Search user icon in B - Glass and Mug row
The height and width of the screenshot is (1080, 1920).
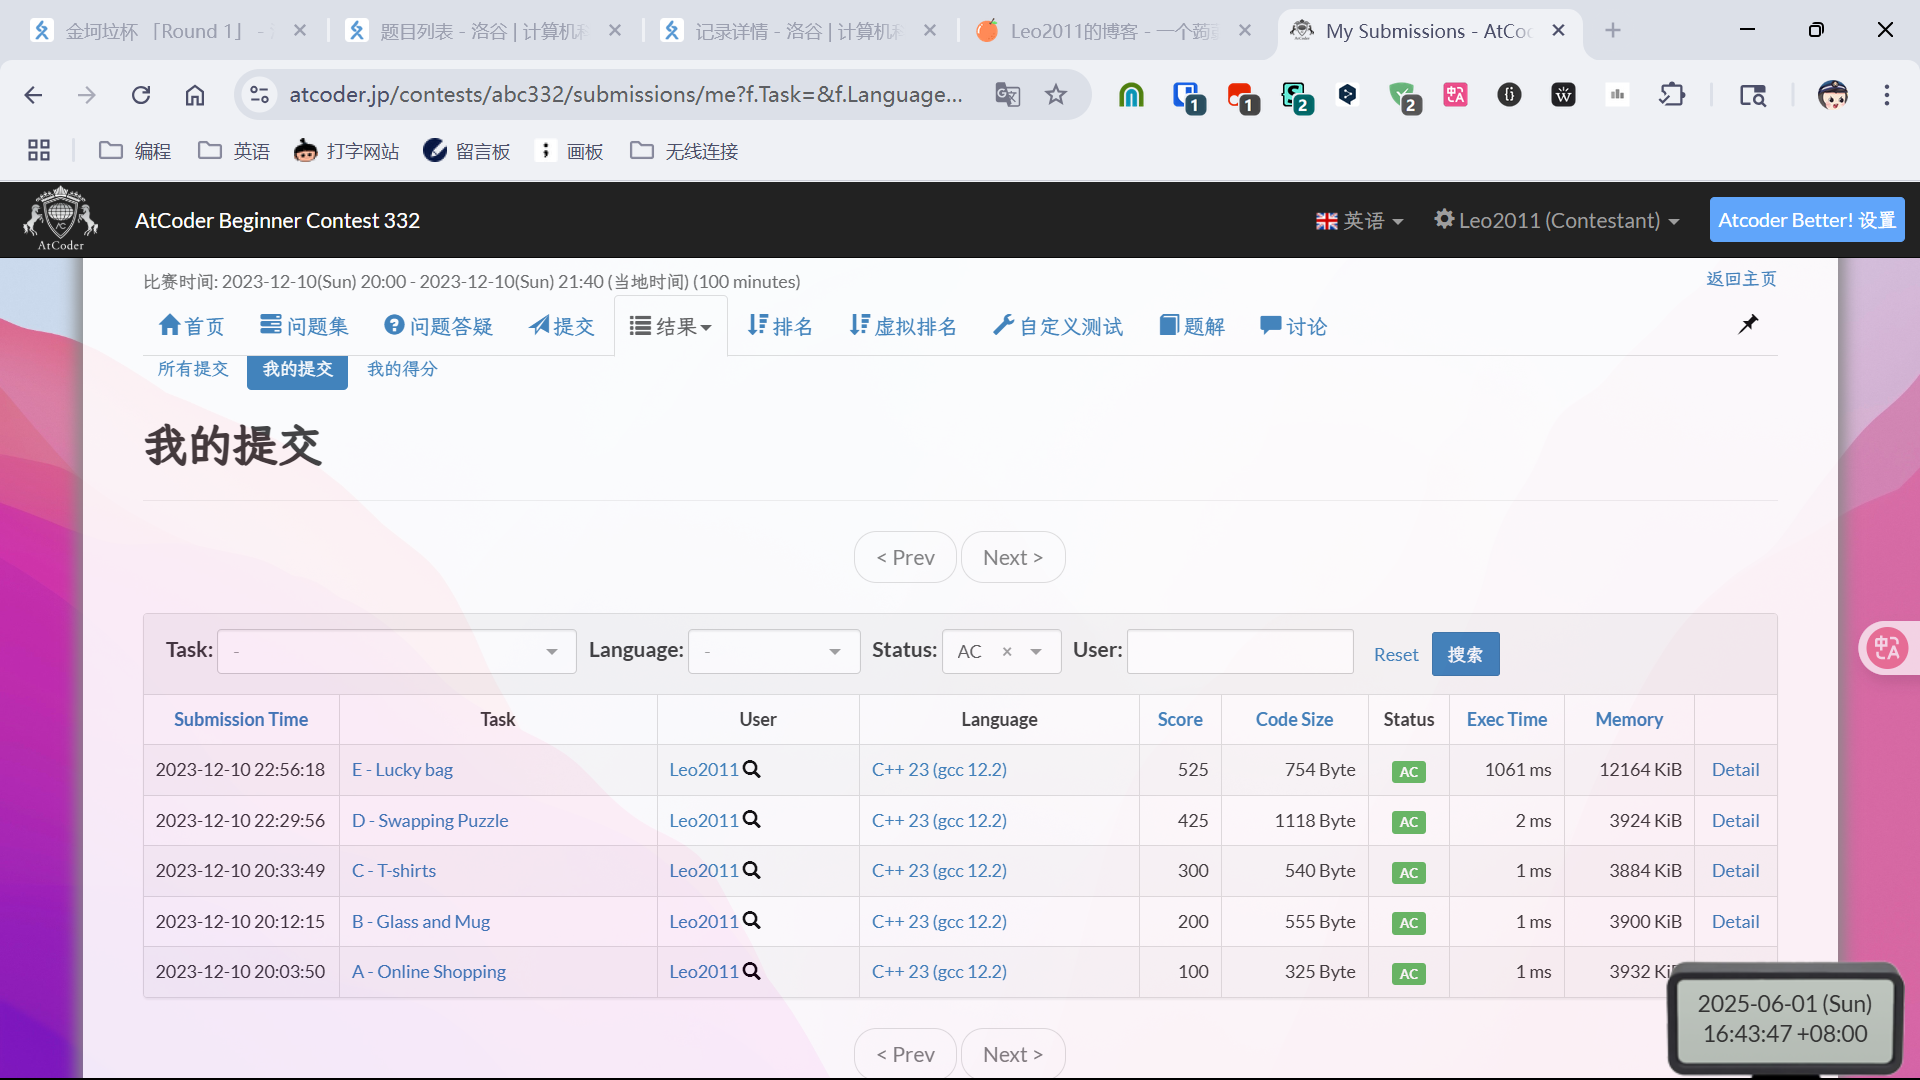(752, 921)
